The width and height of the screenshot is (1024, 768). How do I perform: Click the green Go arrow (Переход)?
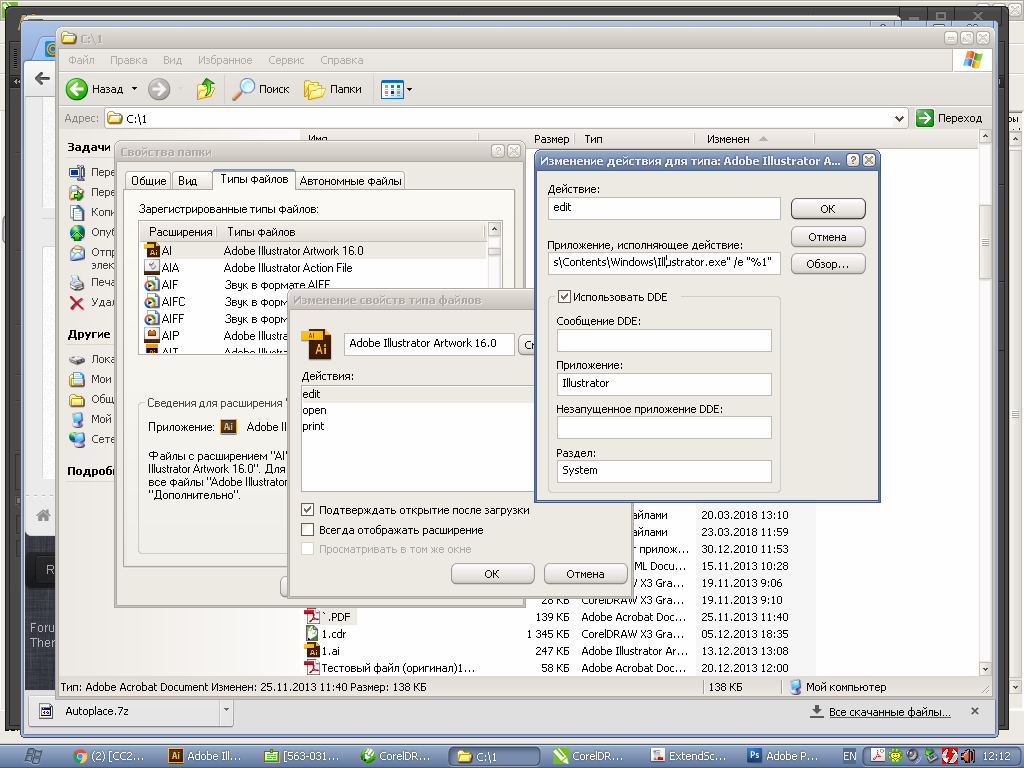pos(925,118)
